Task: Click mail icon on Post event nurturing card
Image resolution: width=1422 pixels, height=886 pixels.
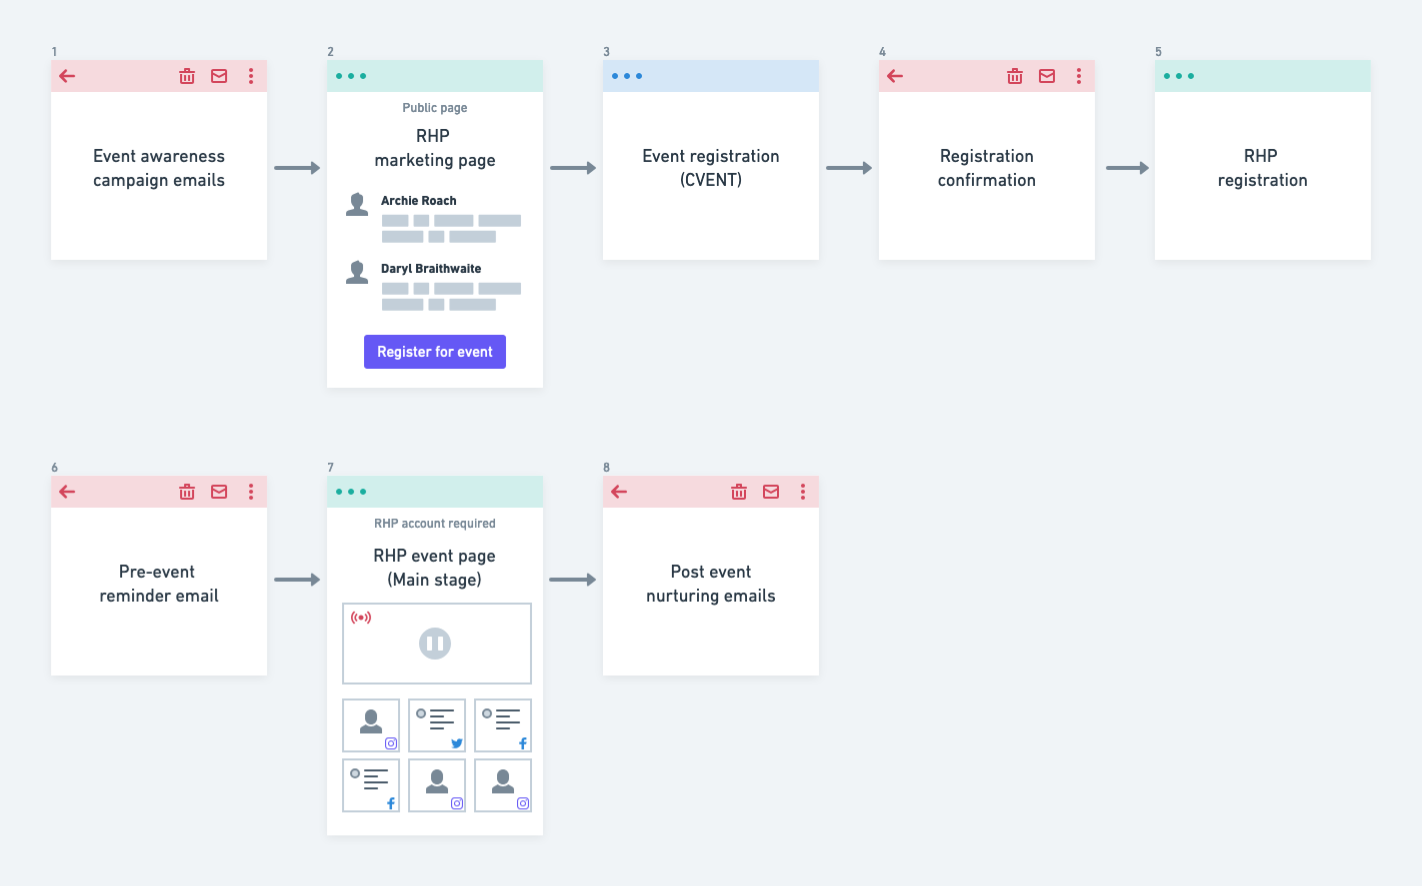Action: [x=771, y=492]
